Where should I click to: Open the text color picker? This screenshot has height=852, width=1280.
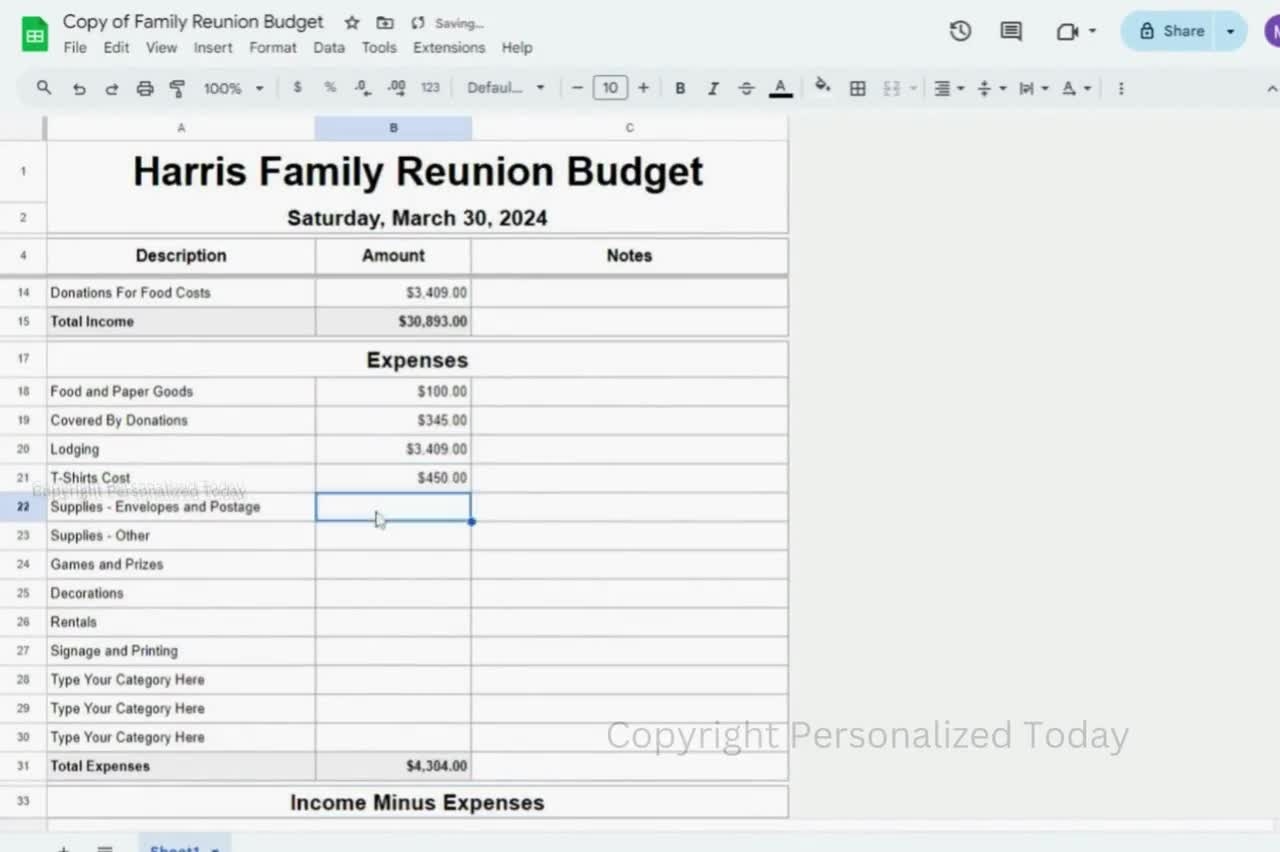[x=780, y=88]
